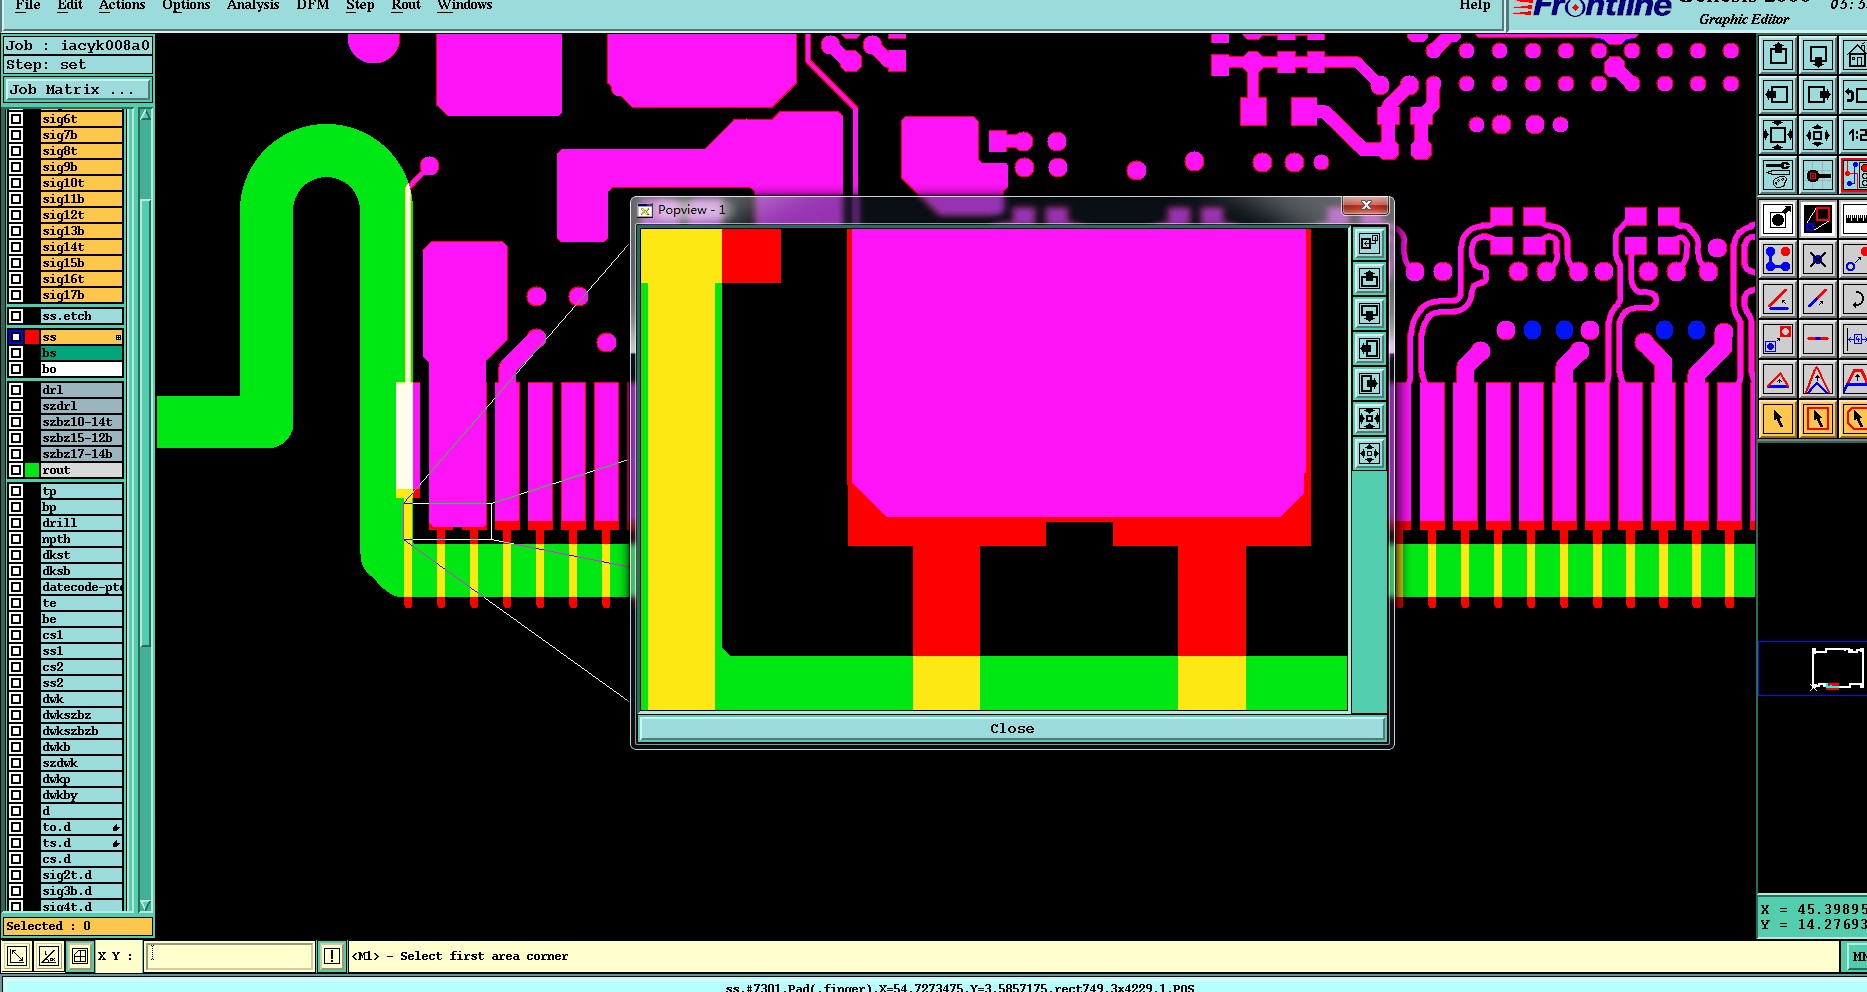Click the red swatch of ss layer

tap(32, 337)
